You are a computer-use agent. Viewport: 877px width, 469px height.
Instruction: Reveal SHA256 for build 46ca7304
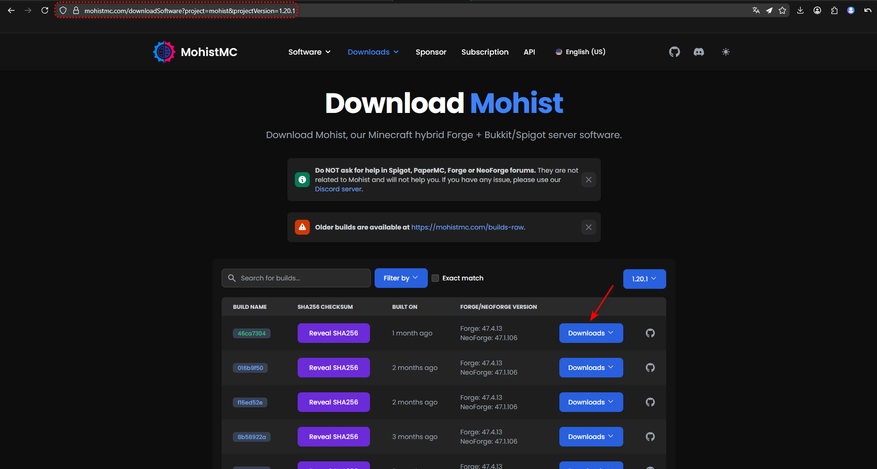pyautogui.click(x=333, y=333)
